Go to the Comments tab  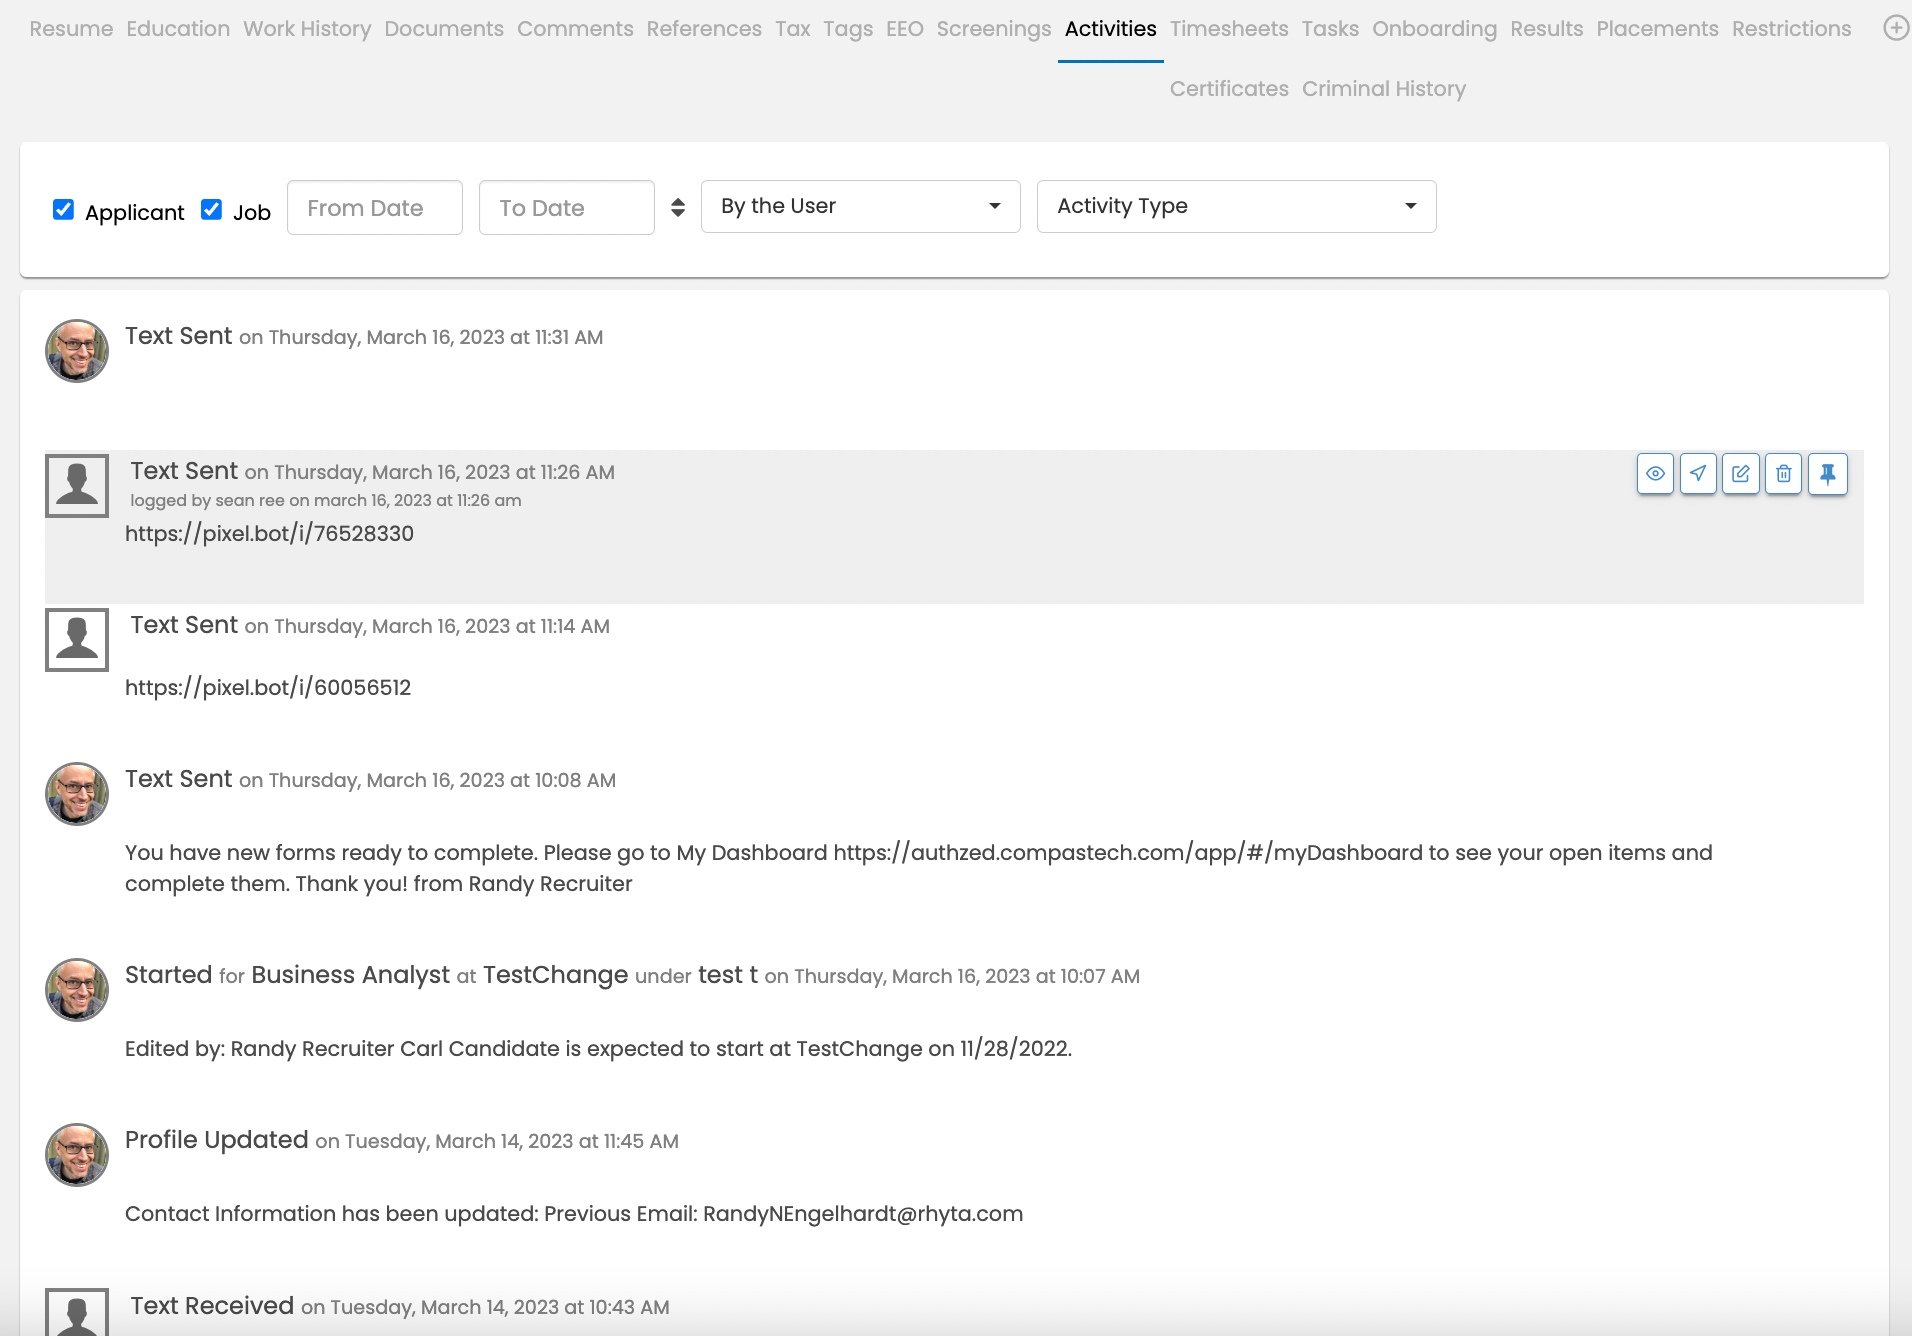(x=575, y=29)
